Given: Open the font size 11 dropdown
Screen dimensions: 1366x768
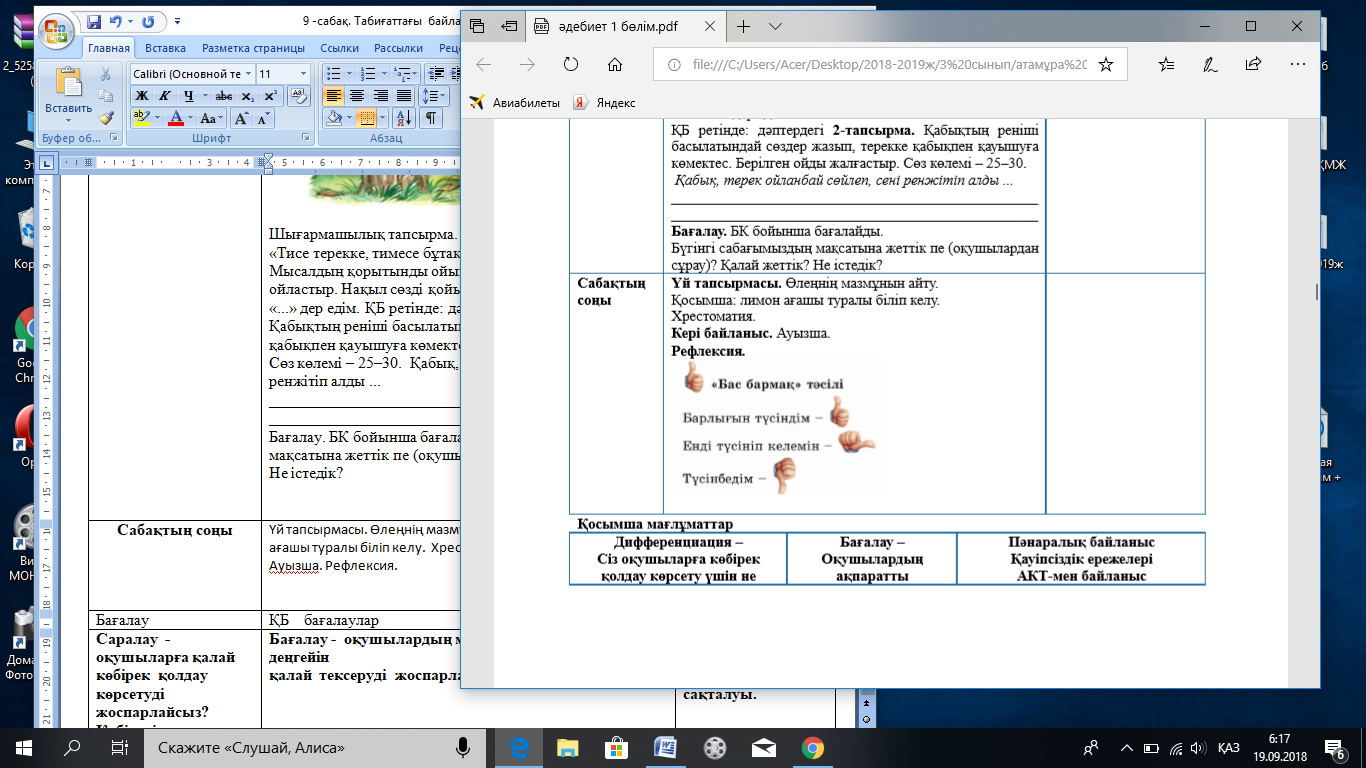Looking at the screenshot, I should coord(303,74).
